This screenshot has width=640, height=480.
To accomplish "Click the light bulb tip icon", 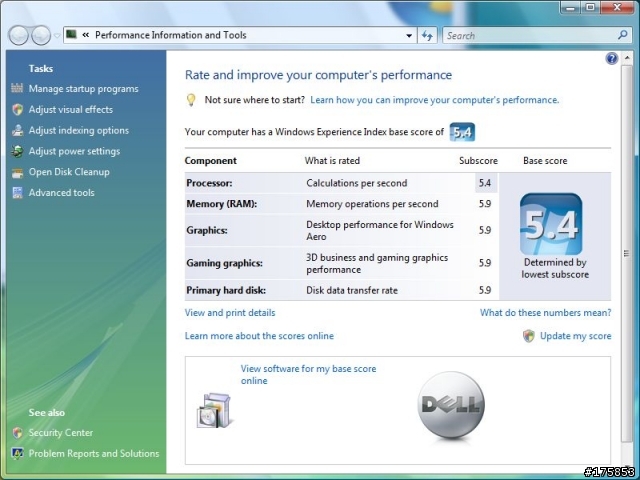I will tap(191, 100).
